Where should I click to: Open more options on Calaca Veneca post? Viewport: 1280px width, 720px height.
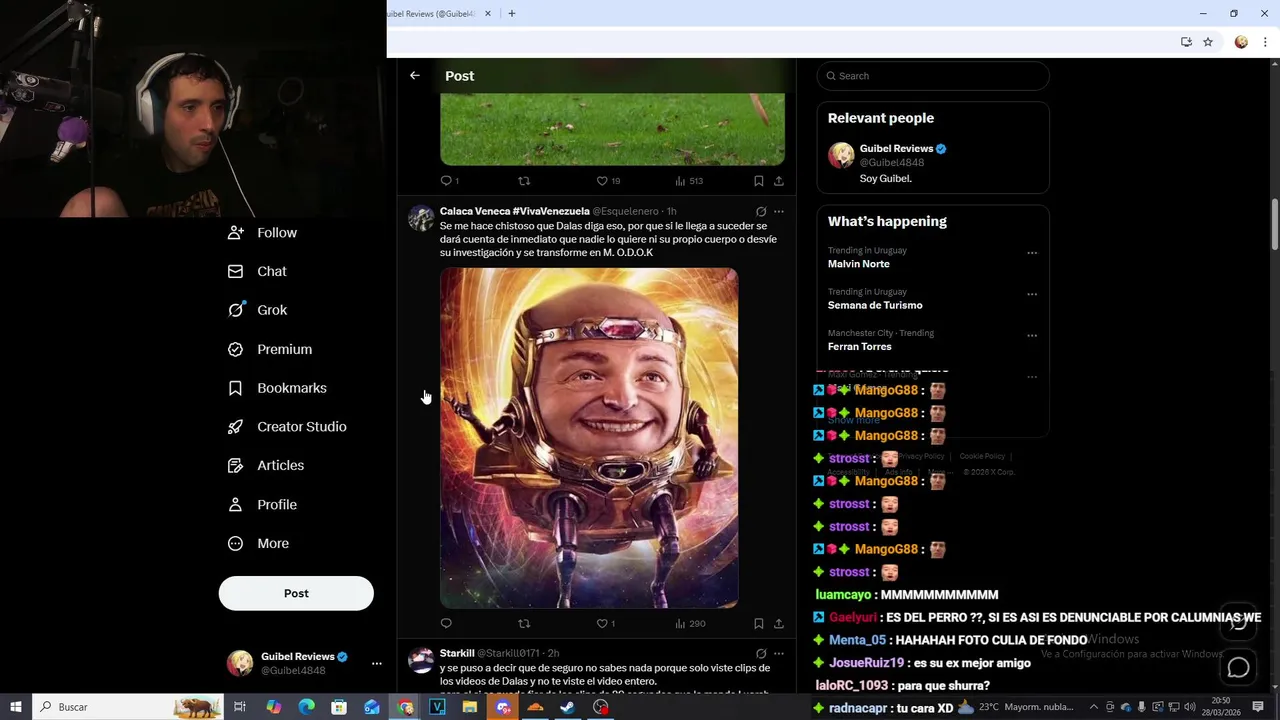pyautogui.click(x=779, y=212)
